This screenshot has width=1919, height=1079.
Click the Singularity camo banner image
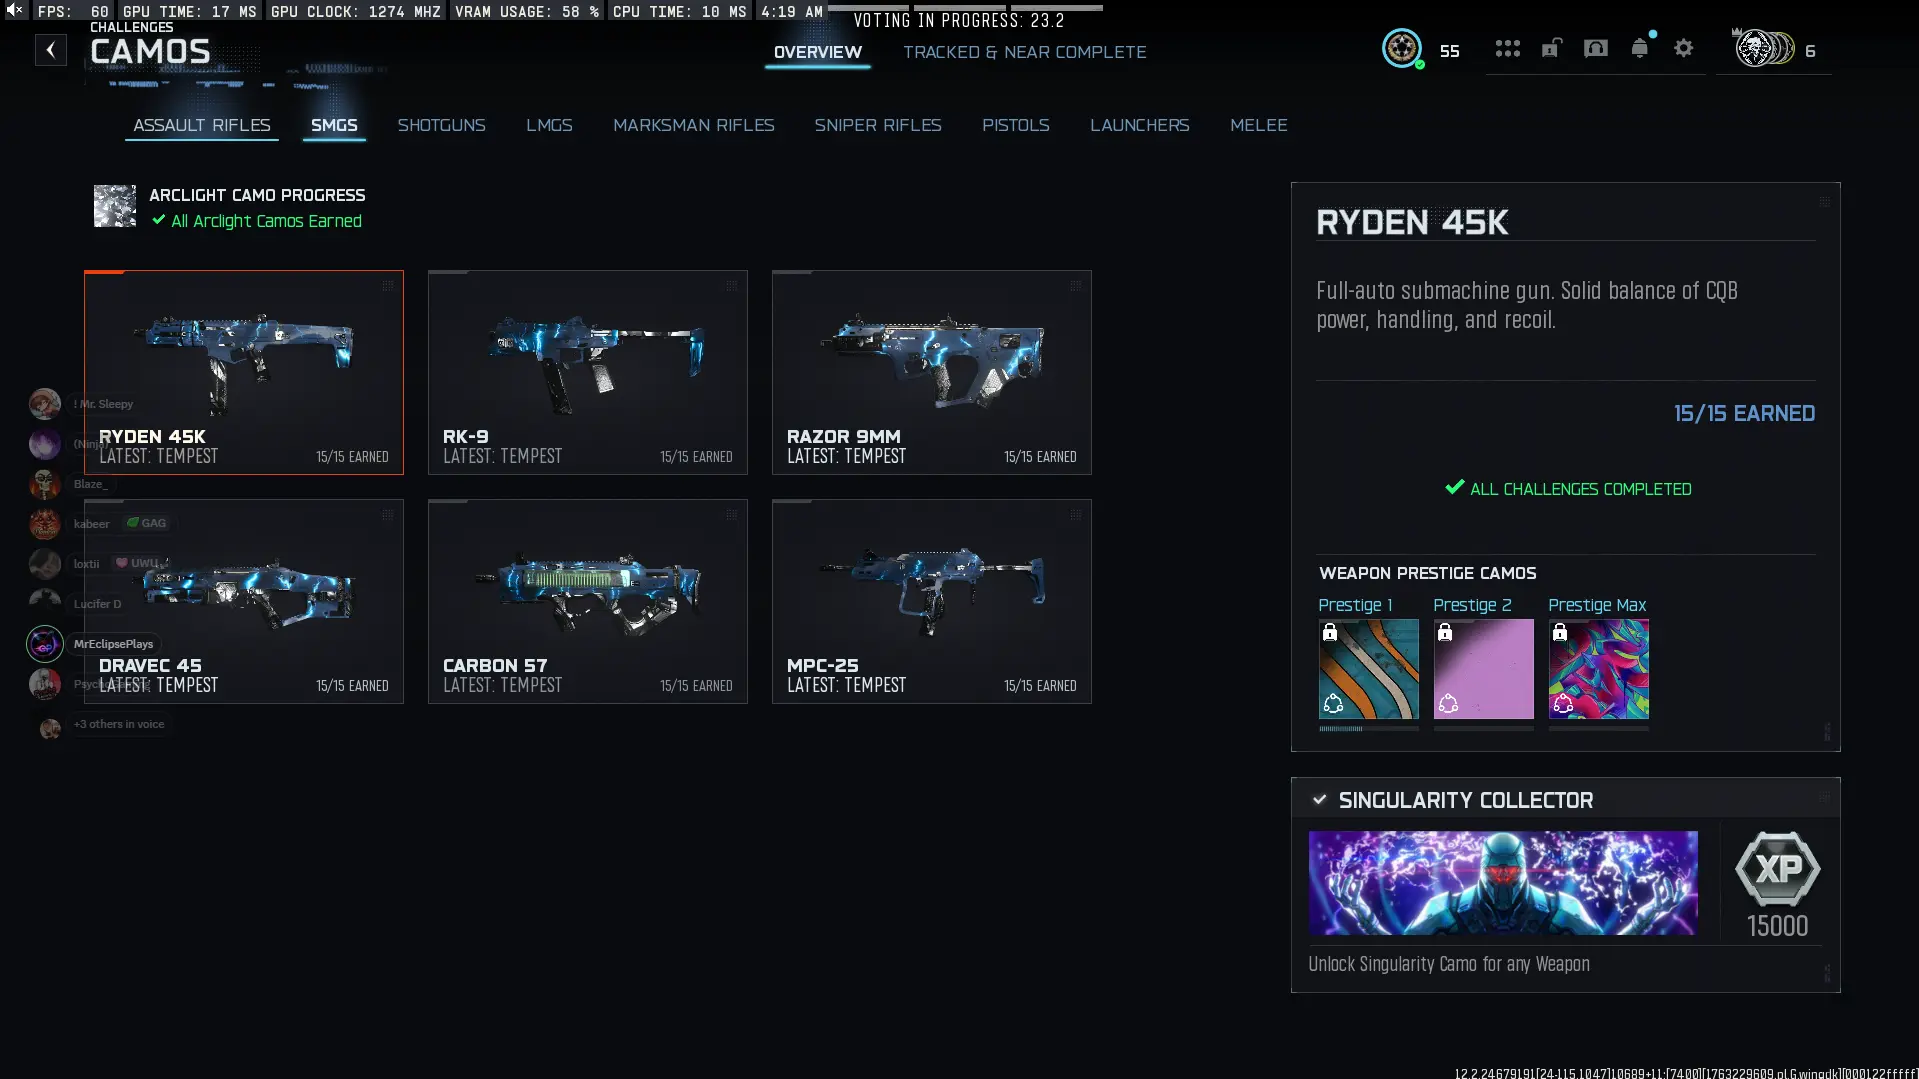(x=1502, y=883)
